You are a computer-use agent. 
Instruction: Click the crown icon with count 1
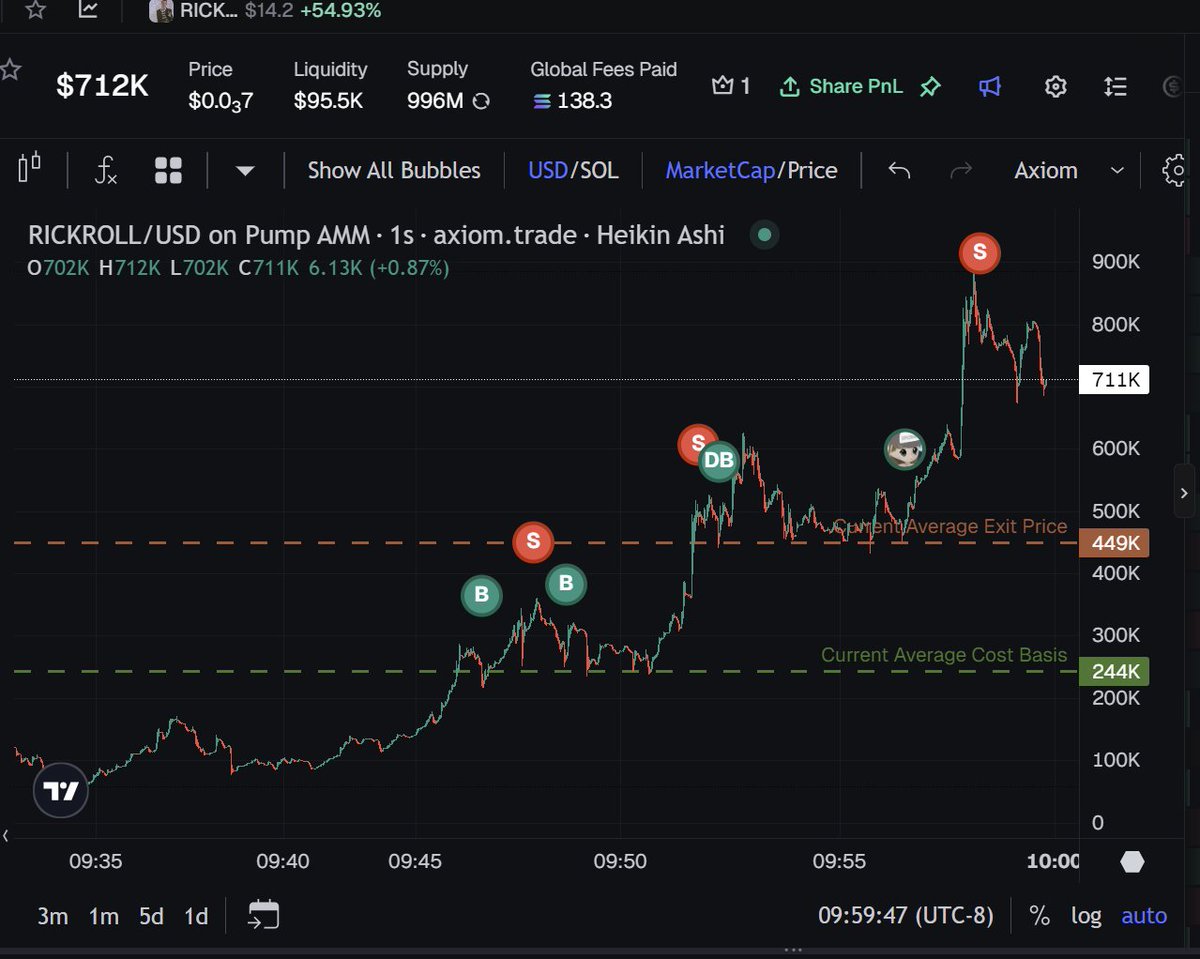coord(731,86)
